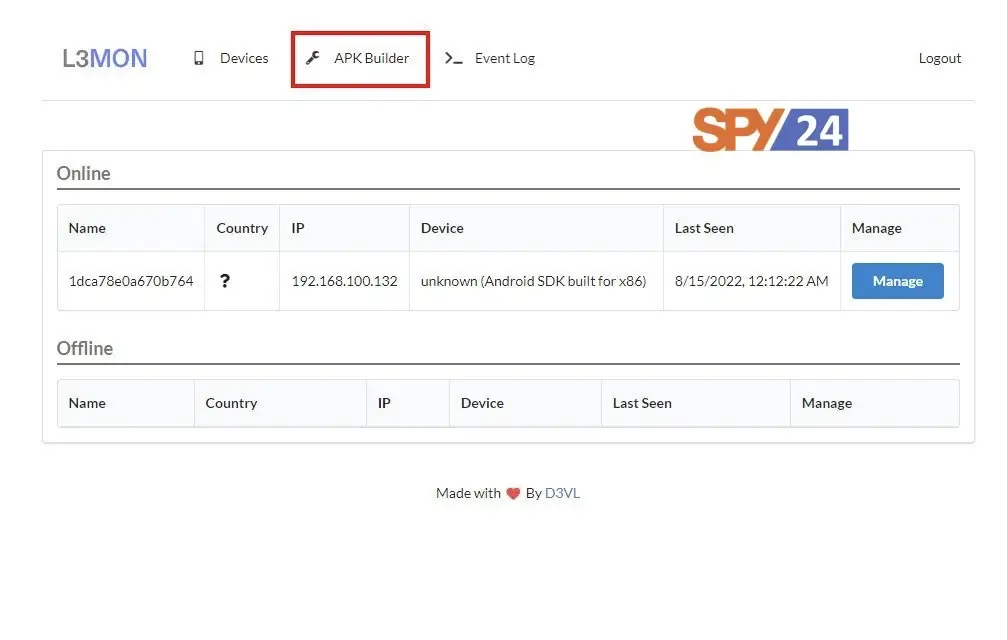Screen dimensions: 1007x640
Task: Click the blue Manage button for device 1dca78e0a670b764
Action: (898, 281)
